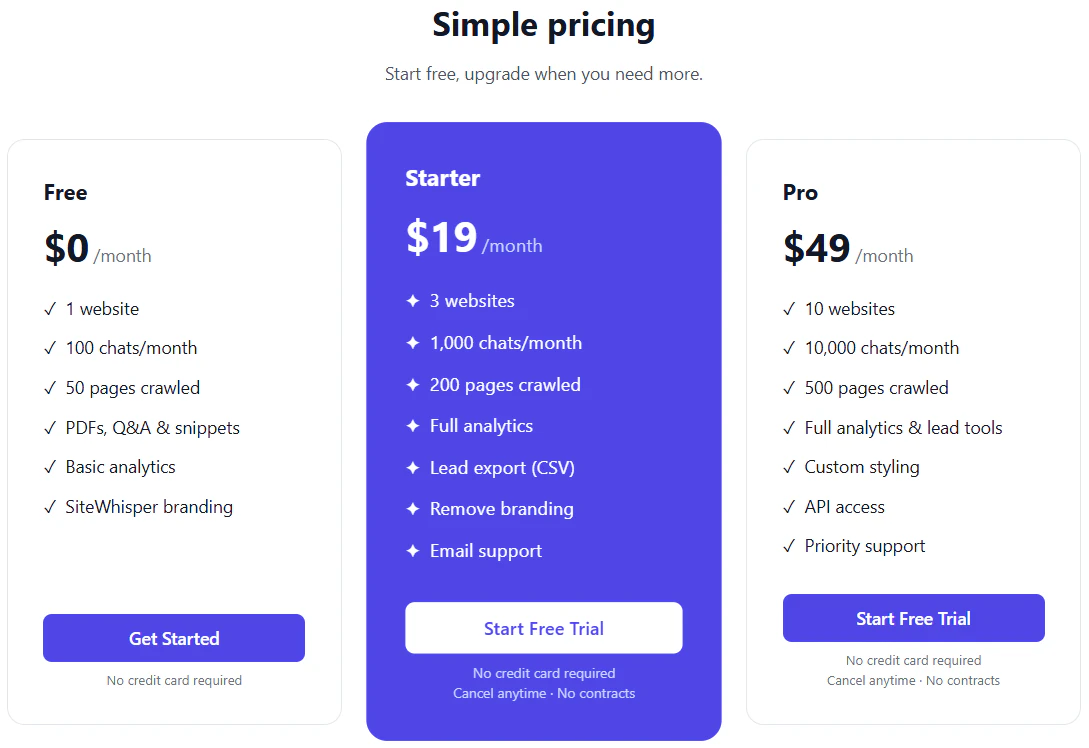1089x748 pixels.
Task: Click the sparkle icon beside 3 websites
Action: point(413,301)
